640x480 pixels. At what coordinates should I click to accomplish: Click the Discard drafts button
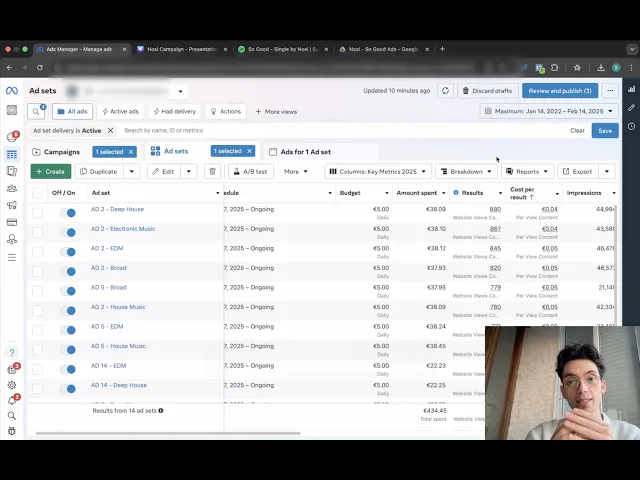pos(487,91)
